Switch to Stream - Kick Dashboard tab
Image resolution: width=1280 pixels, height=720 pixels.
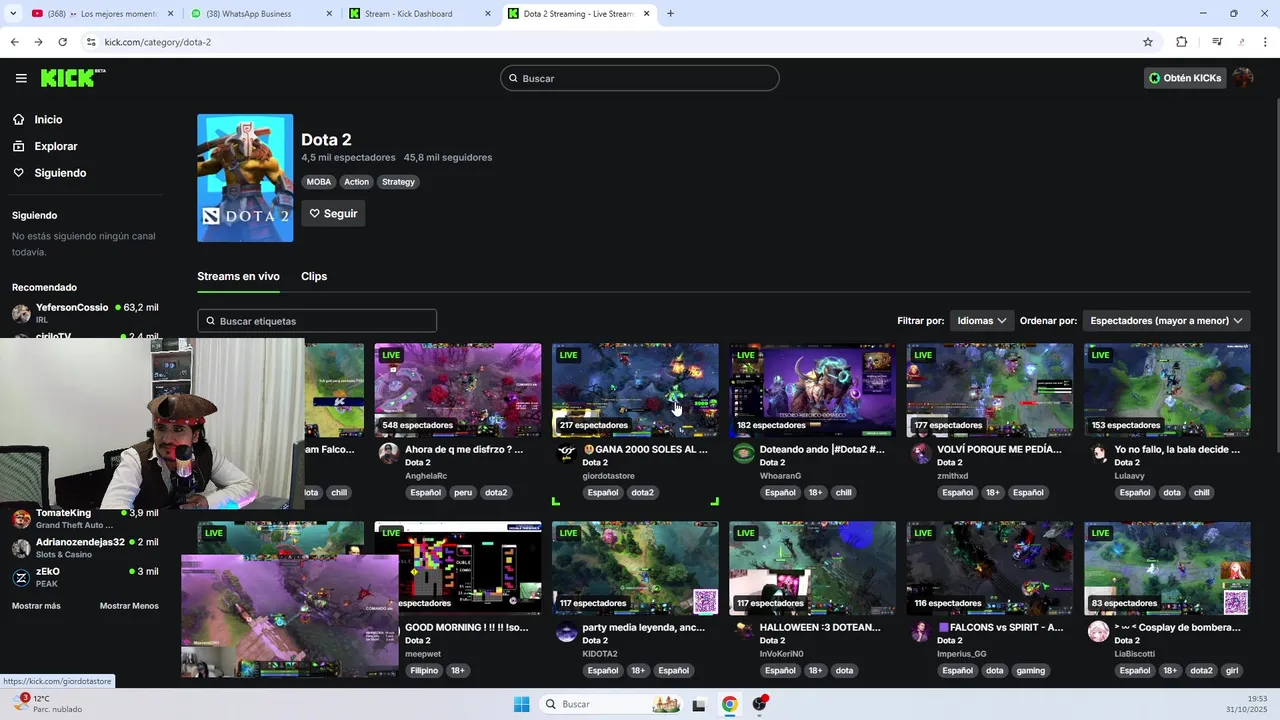420,14
